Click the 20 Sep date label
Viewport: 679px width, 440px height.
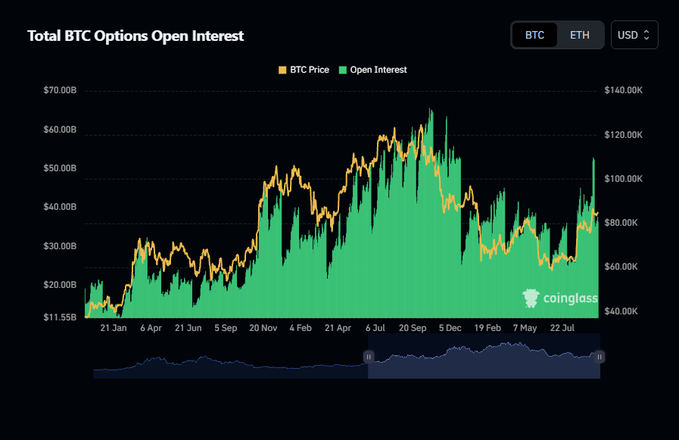tap(413, 328)
